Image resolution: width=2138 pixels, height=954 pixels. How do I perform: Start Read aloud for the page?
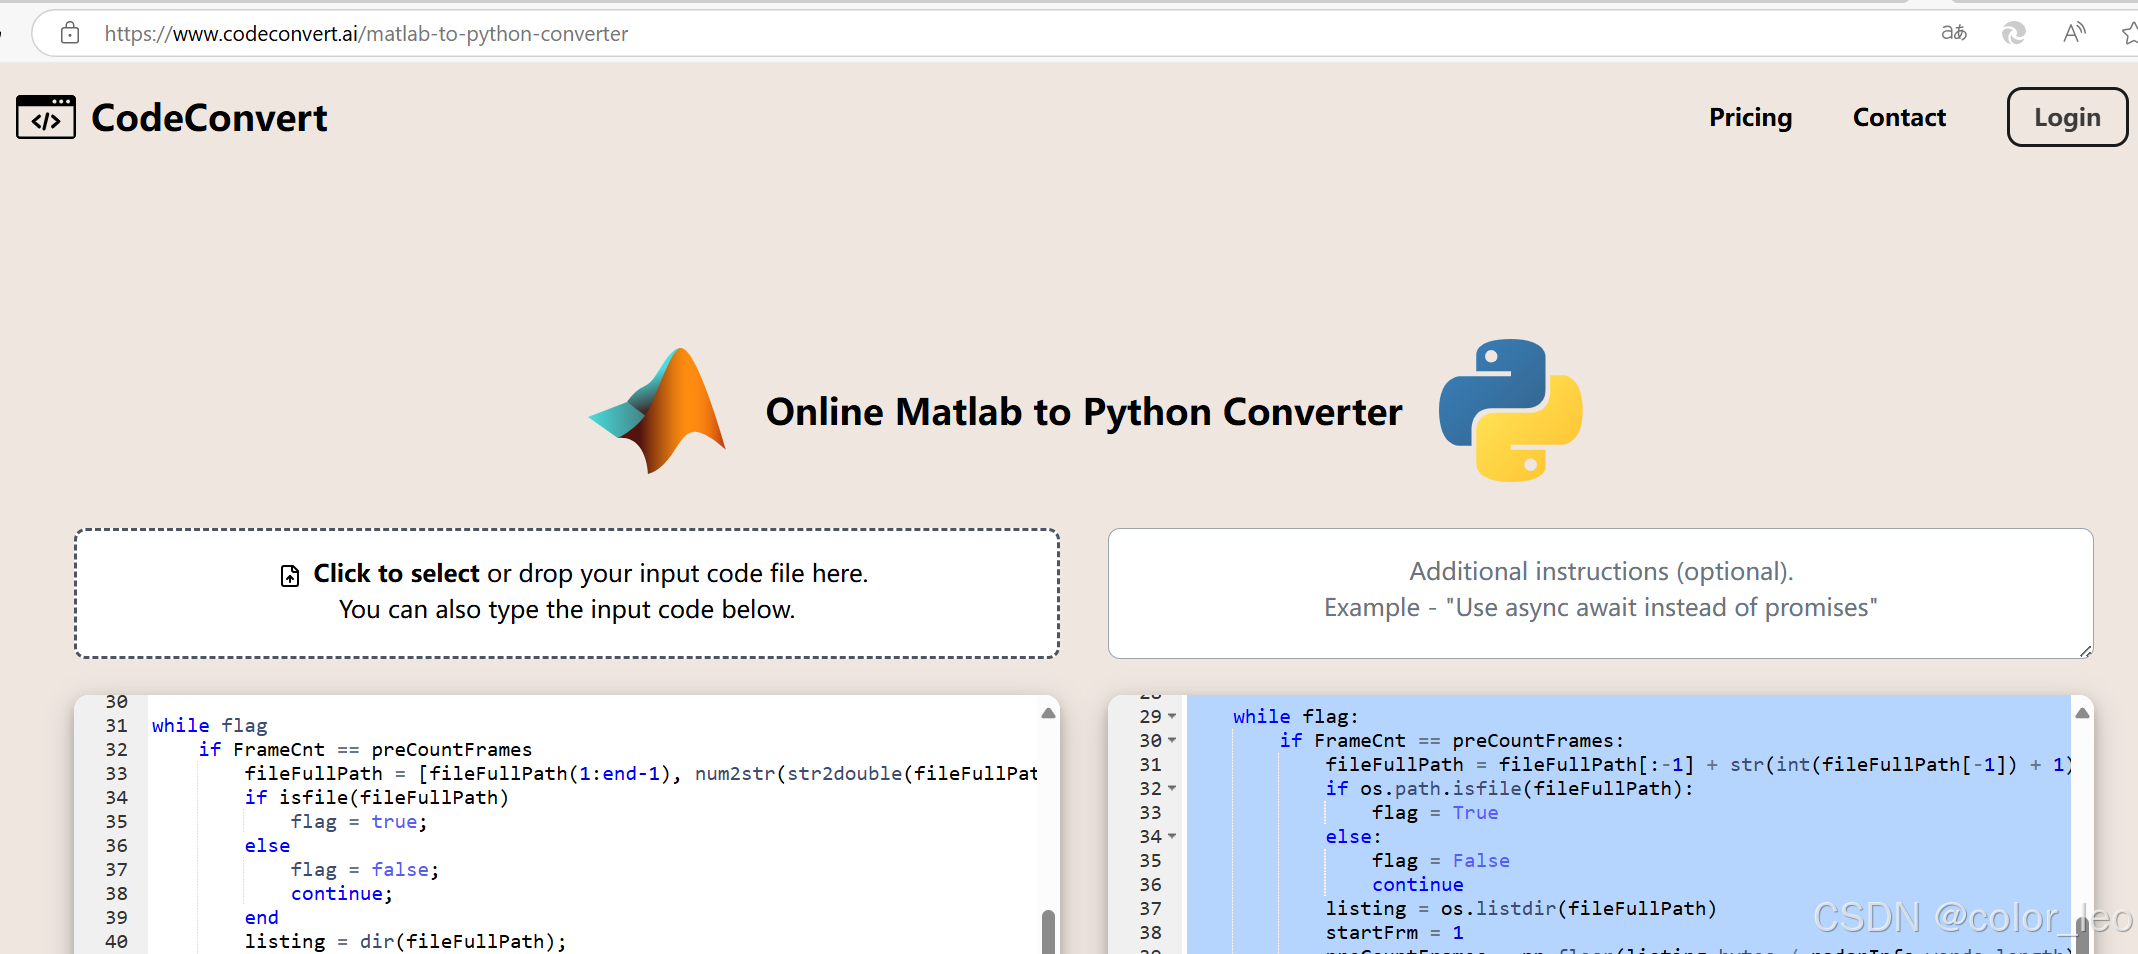[x=2074, y=33]
